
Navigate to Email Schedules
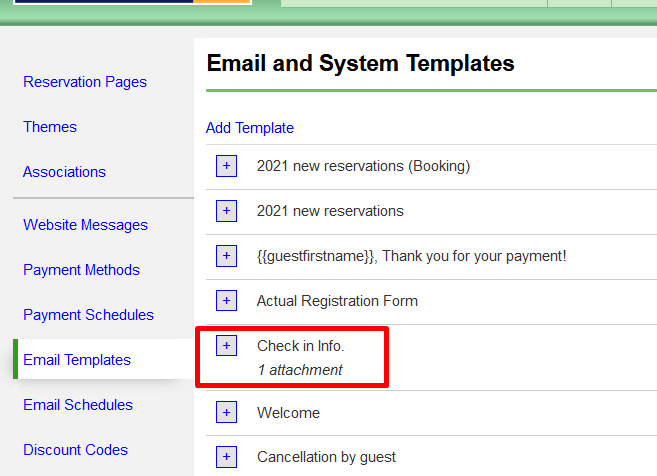(x=78, y=405)
